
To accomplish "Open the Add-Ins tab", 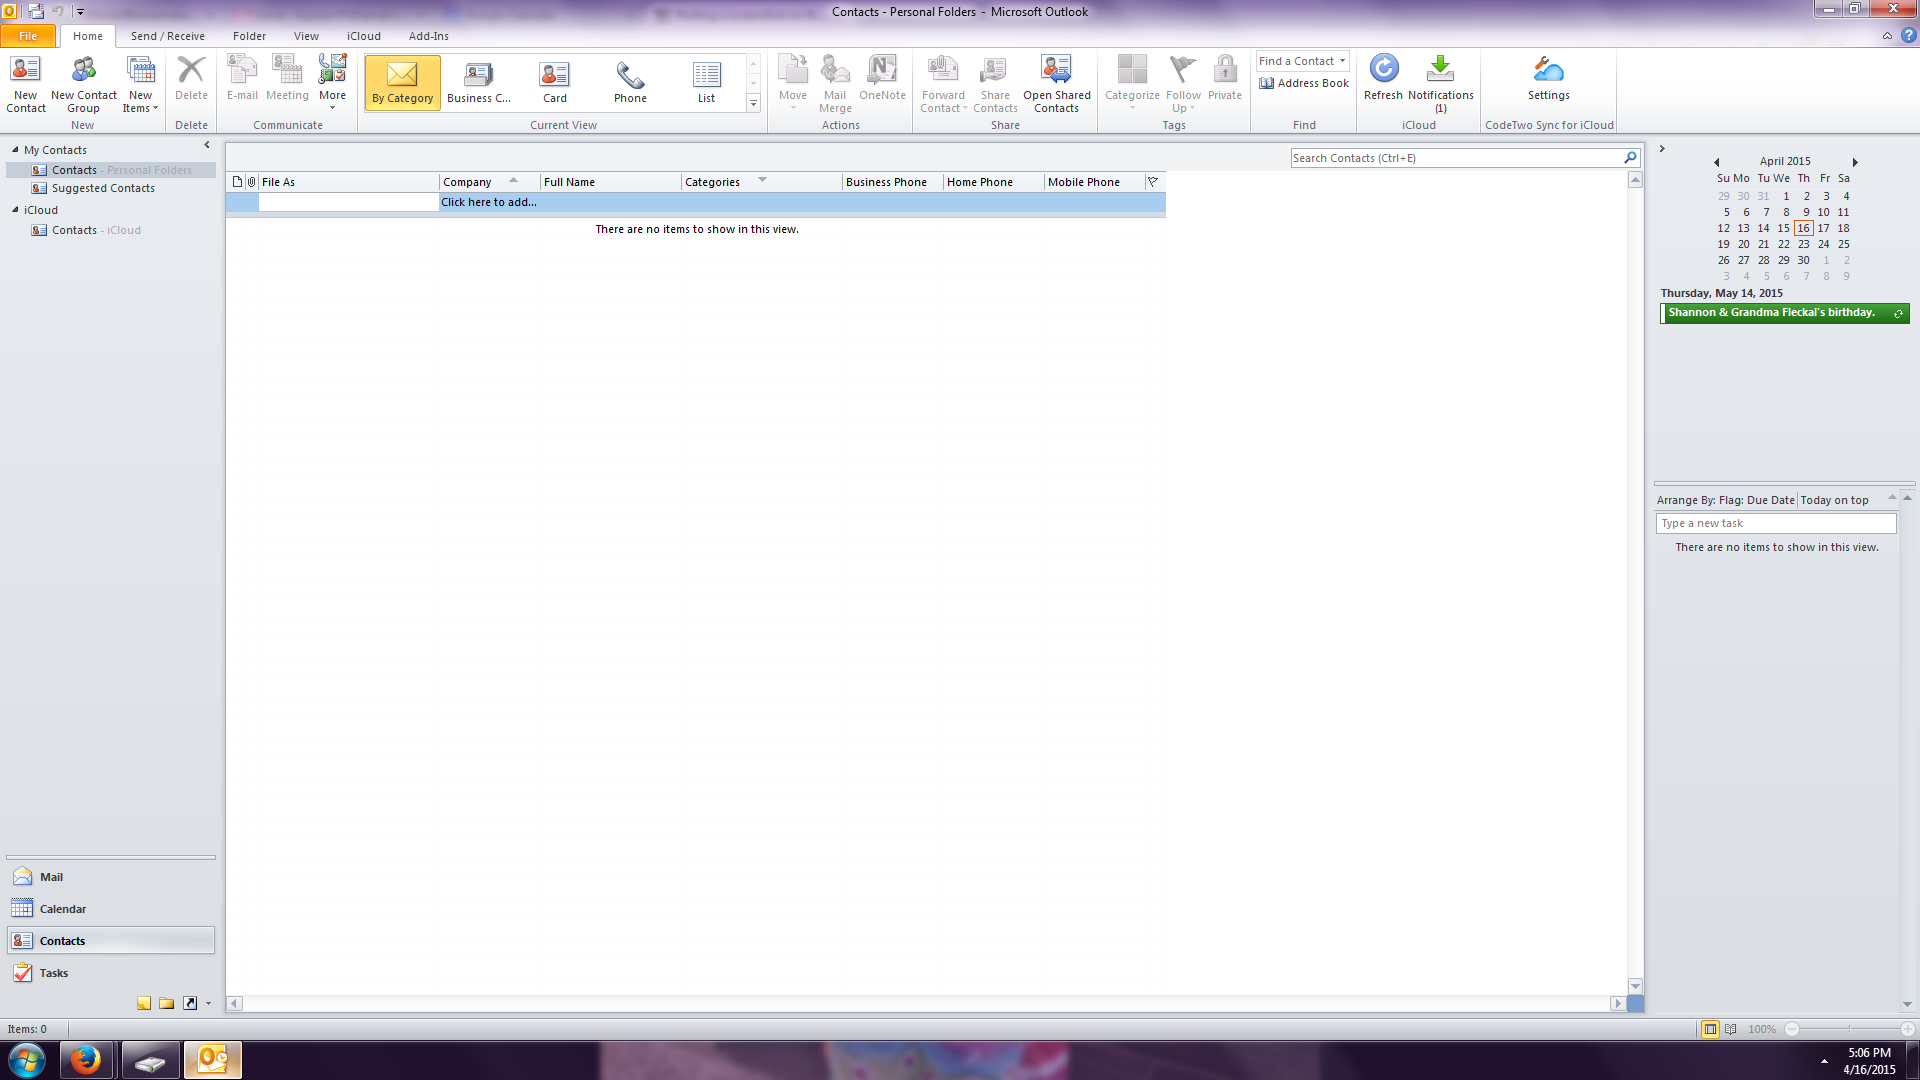I will click(428, 36).
